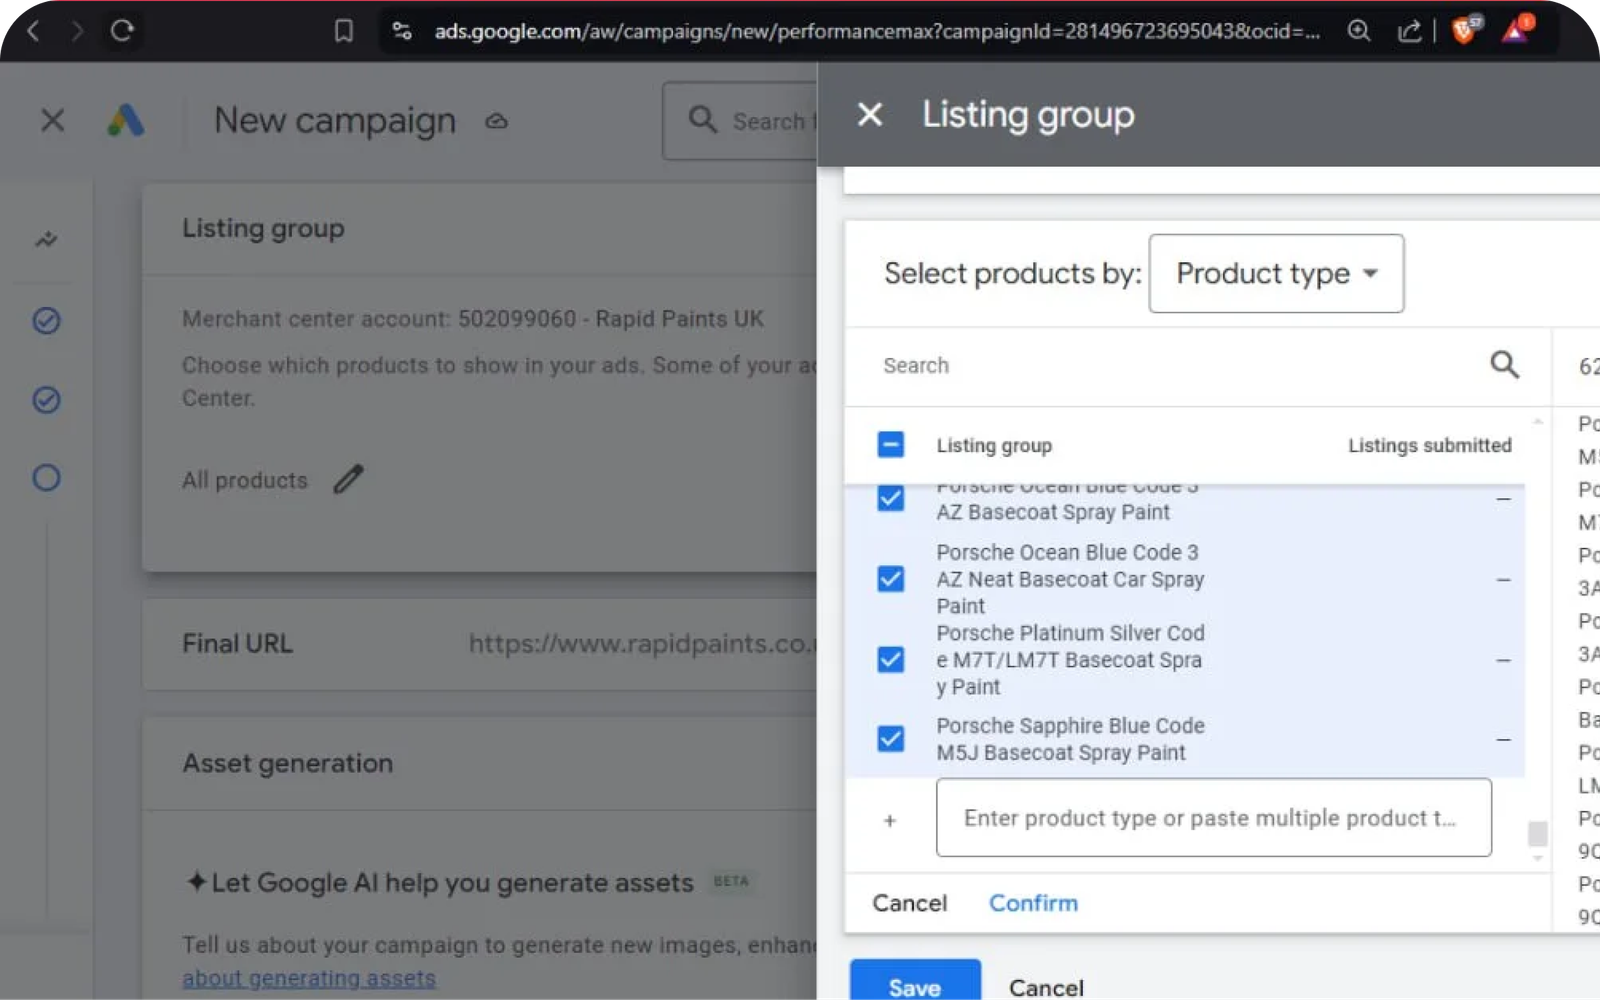Reload the page with the refresh icon
The width and height of the screenshot is (1600, 1000).
(x=122, y=31)
